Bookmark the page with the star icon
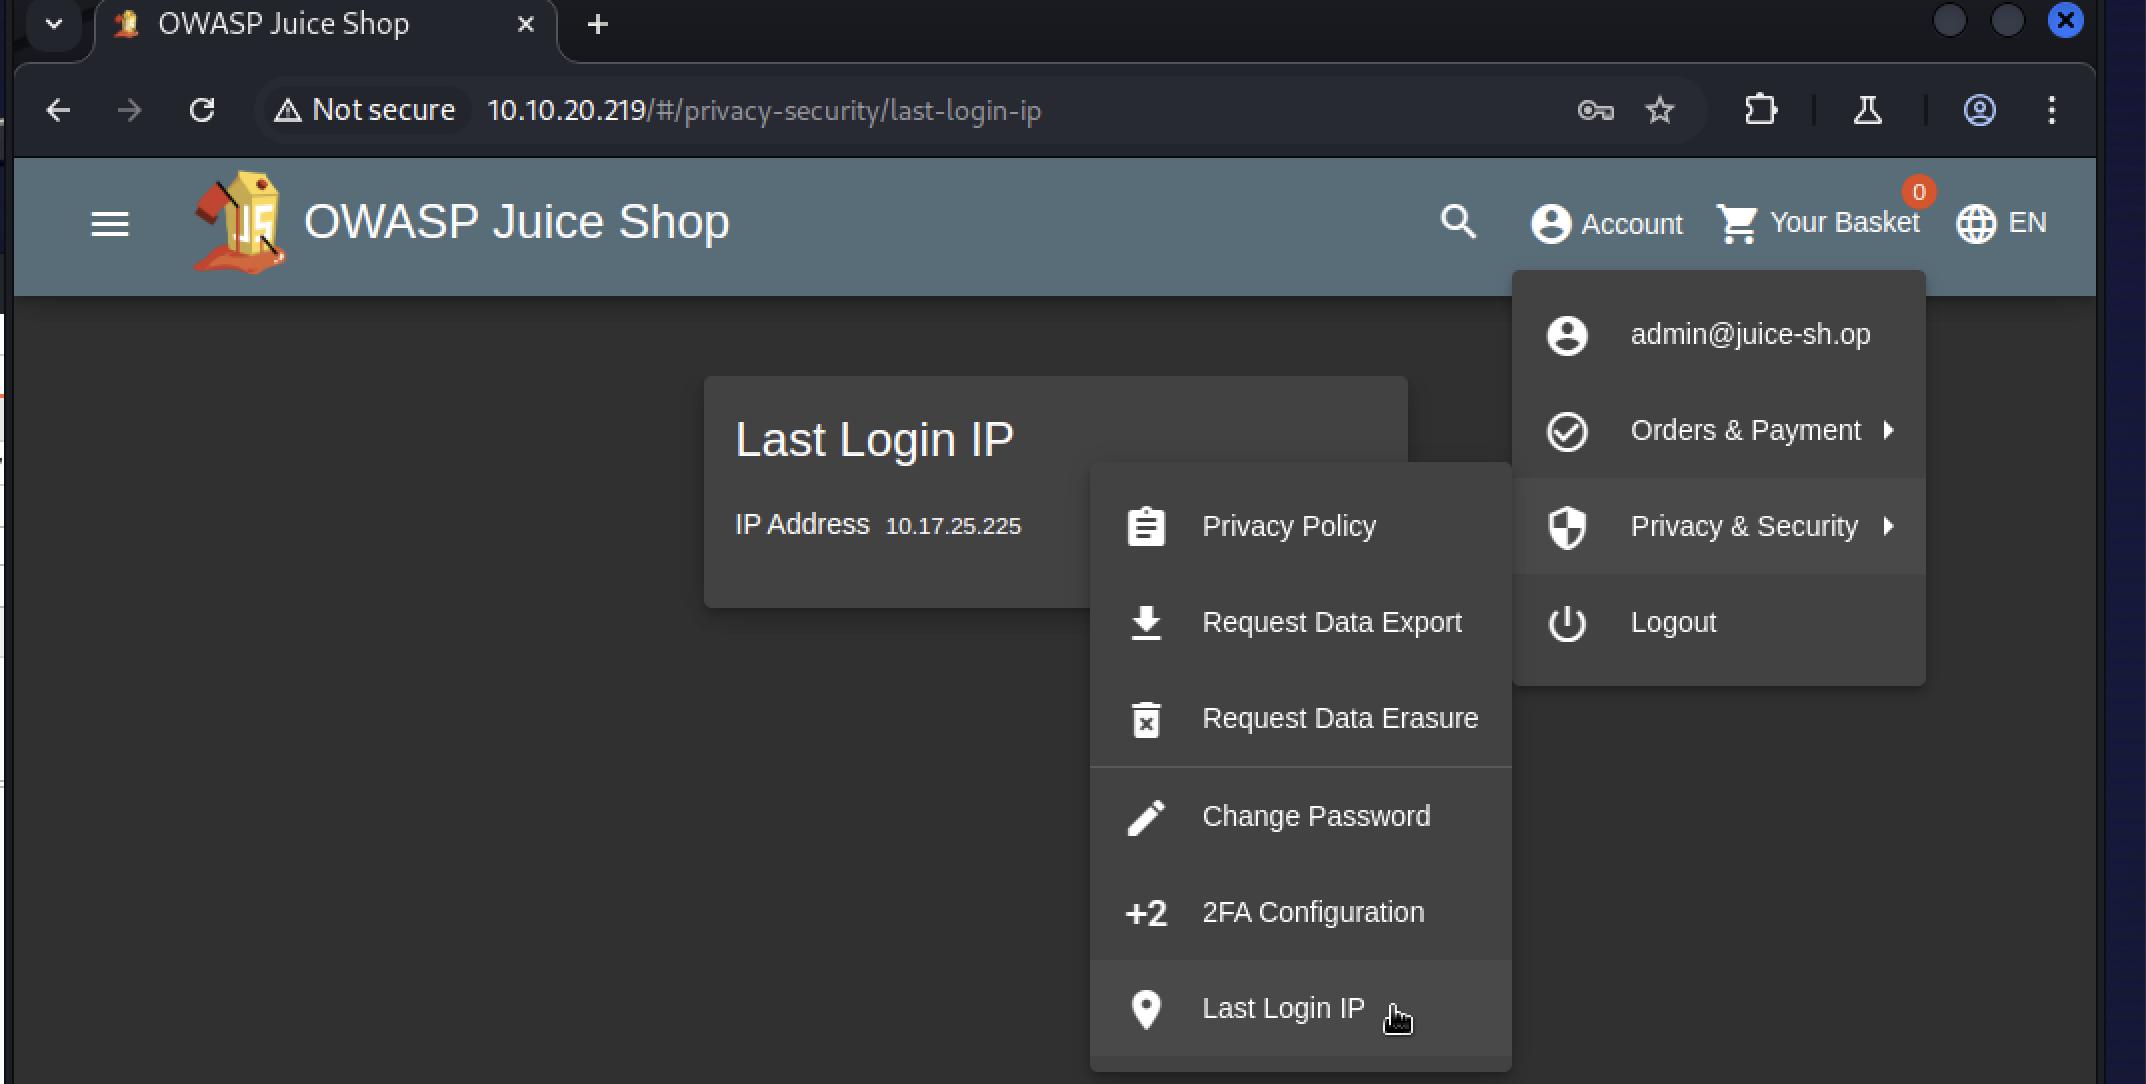The image size is (2146, 1084). click(x=1660, y=110)
